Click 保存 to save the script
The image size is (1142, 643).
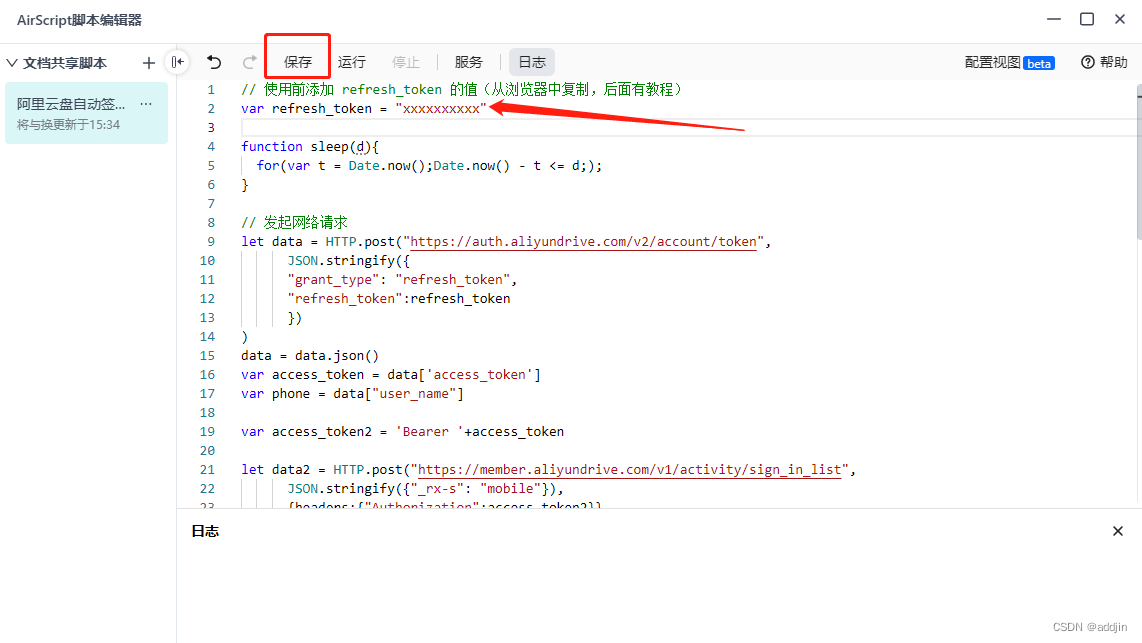[x=298, y=62]
